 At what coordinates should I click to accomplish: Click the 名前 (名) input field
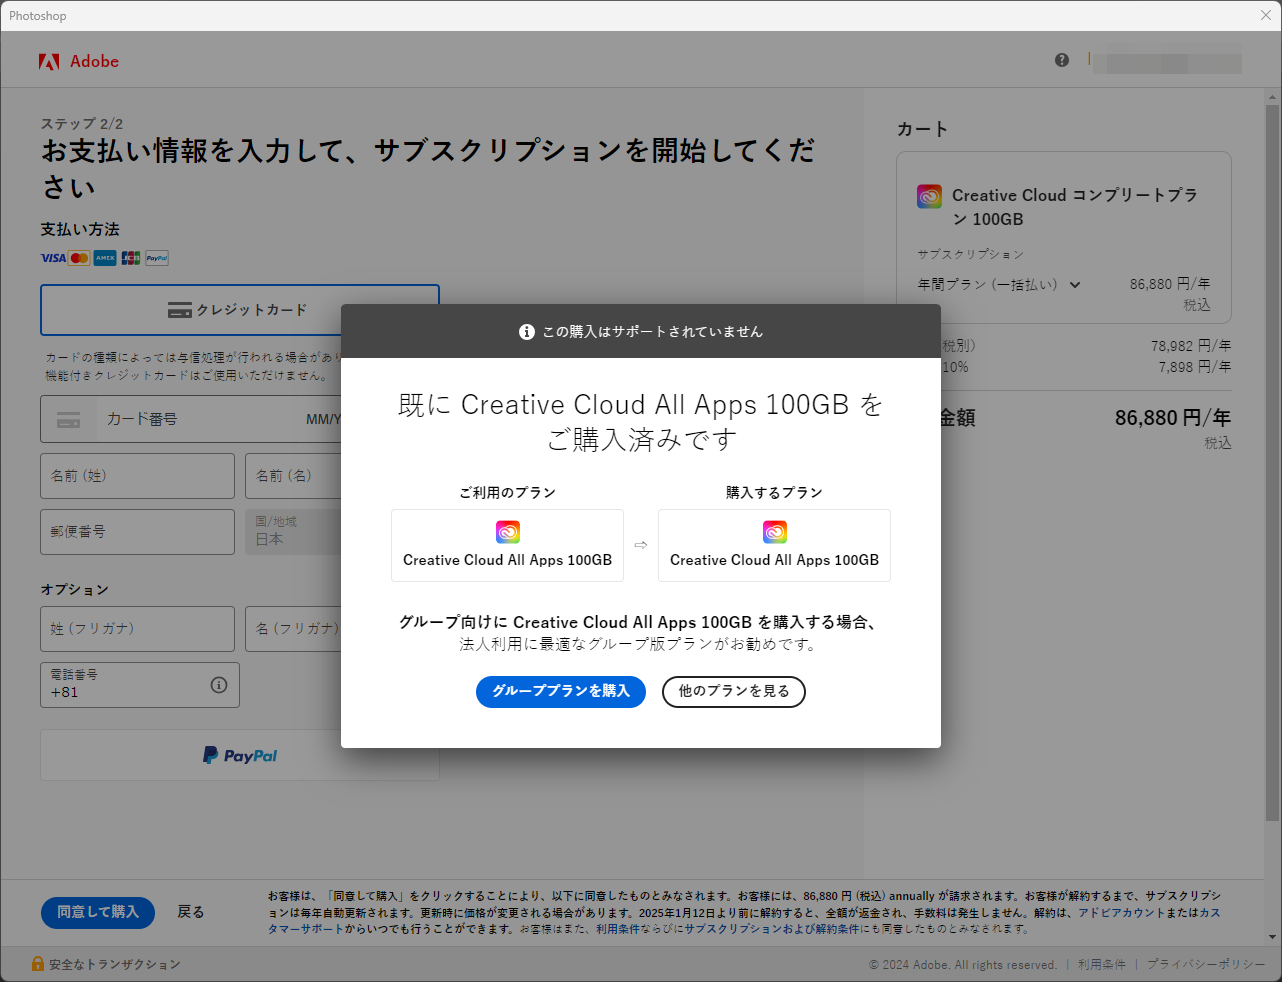pyautogui.click(x=293, y=476)
